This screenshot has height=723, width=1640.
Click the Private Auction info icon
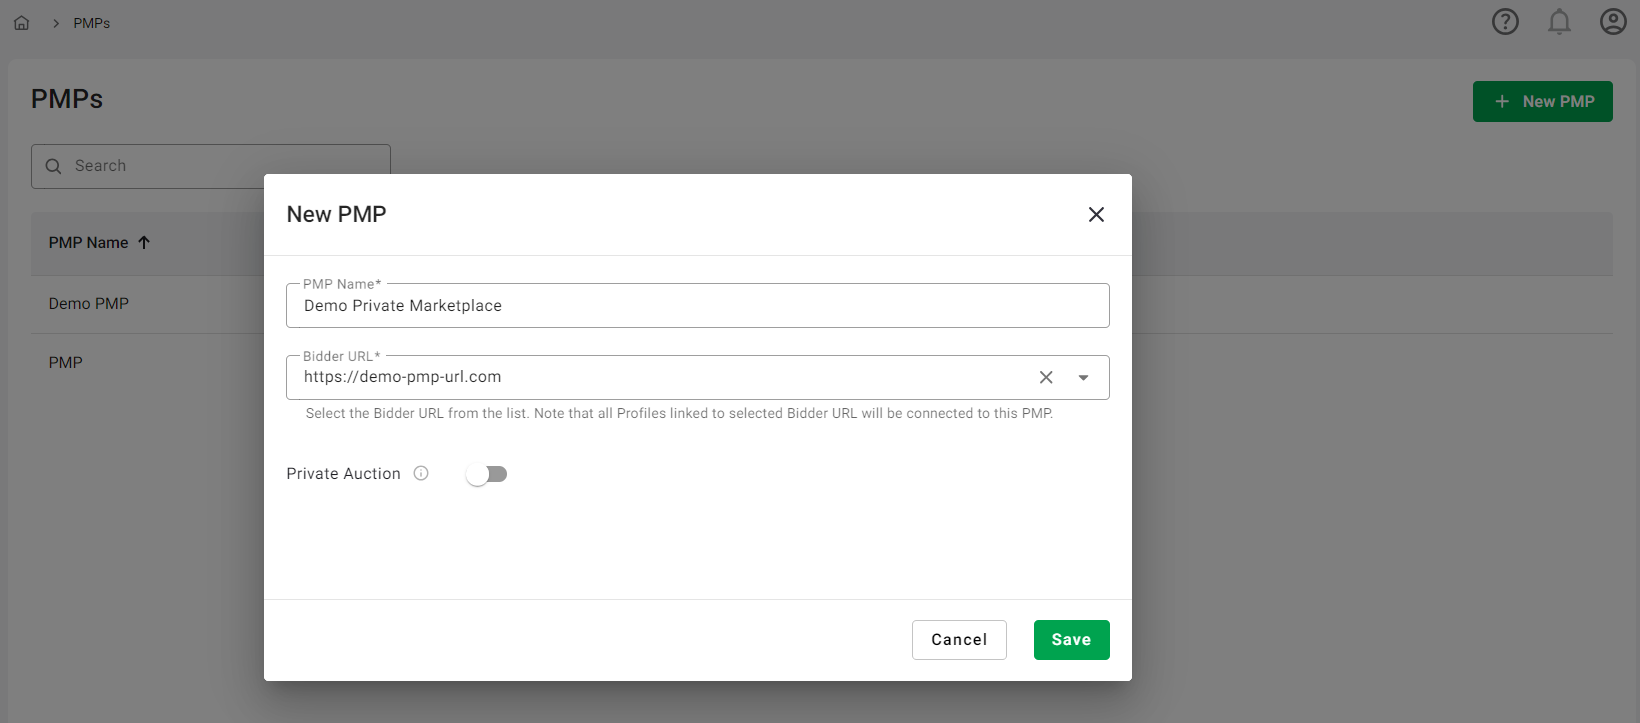(421, 474)
